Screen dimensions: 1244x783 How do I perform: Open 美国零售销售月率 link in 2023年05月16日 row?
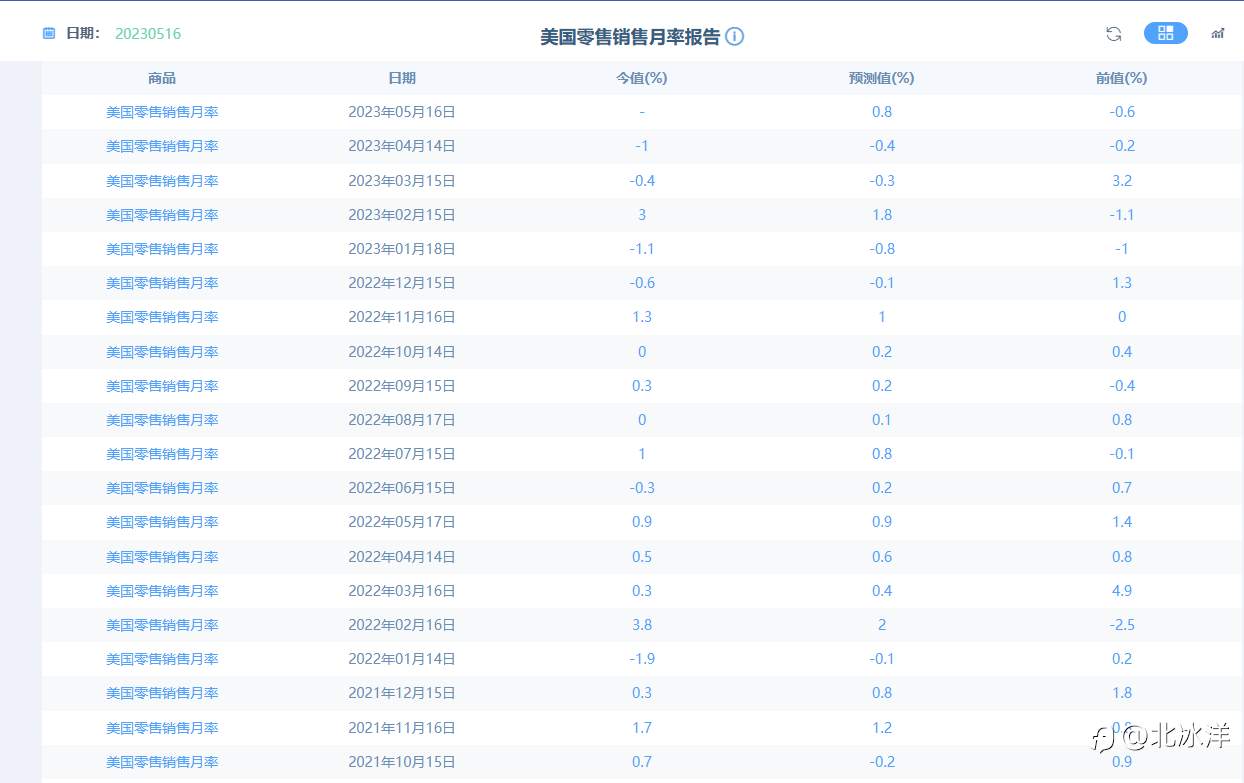point(162,112)
